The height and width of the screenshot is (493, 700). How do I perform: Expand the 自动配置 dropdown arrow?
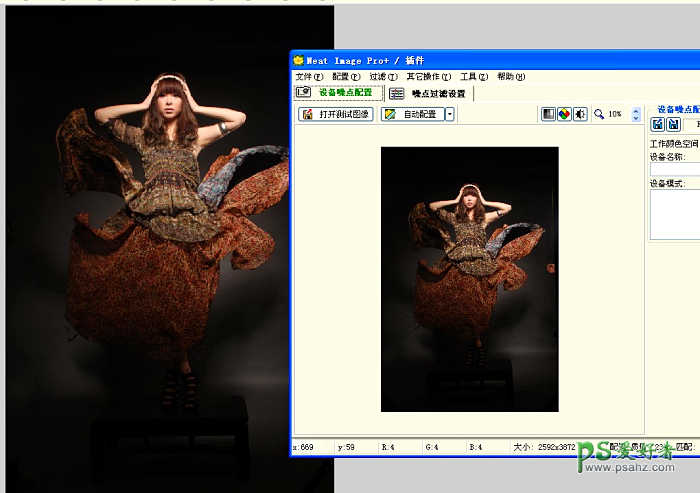pyautogui.click(x=450, y=115)
